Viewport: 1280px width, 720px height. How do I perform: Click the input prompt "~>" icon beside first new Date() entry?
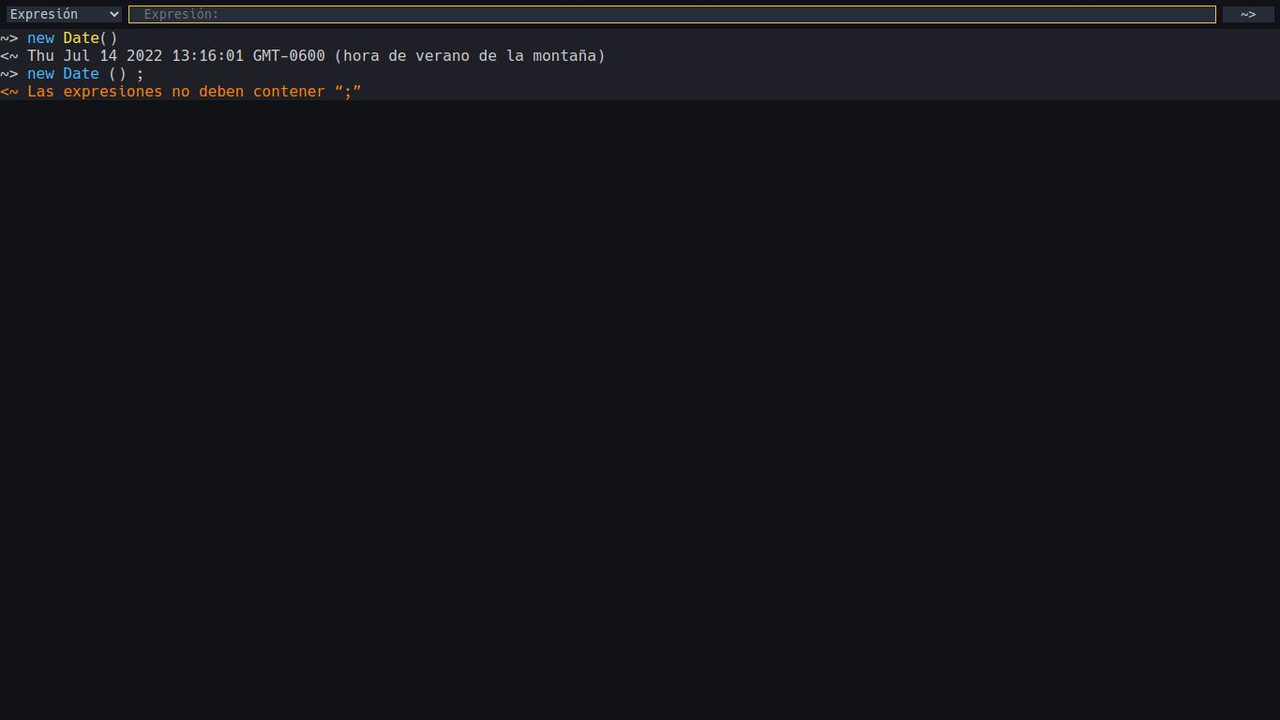tap(9, 38)
